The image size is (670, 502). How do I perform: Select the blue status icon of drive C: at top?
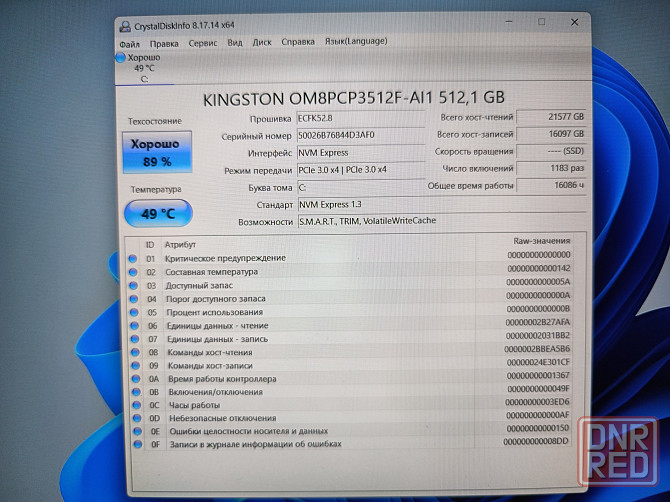tap(121, 58)
